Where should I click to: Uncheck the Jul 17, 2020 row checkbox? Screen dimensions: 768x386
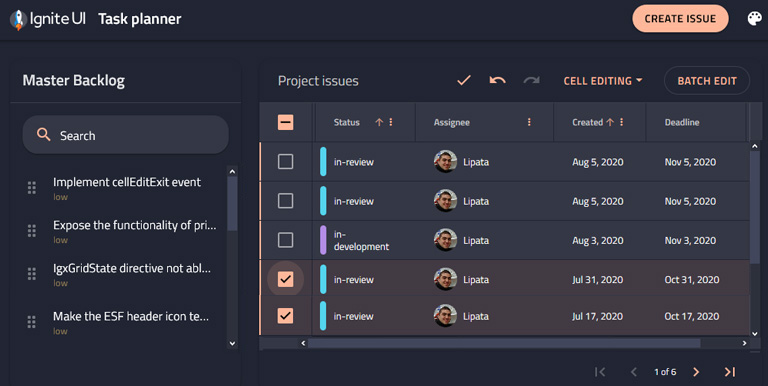[286, 316]
